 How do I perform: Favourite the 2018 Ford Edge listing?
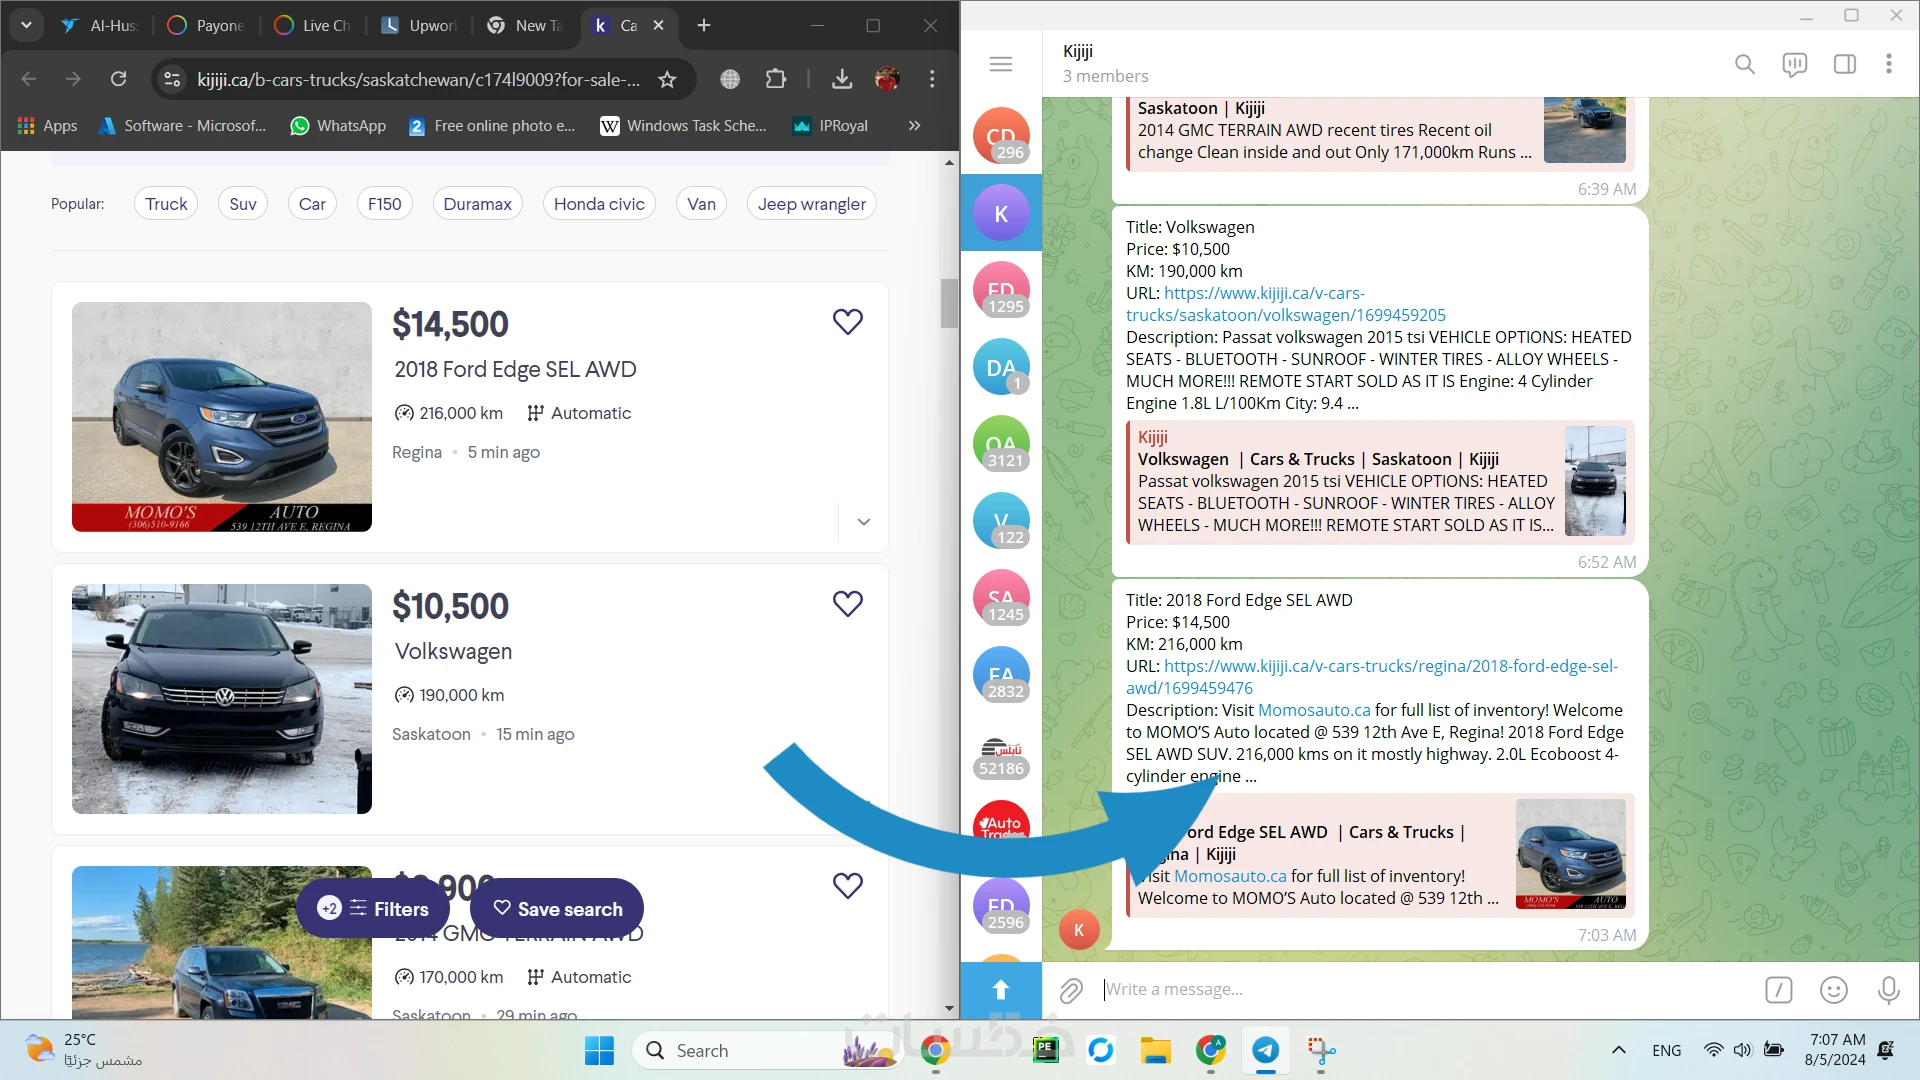(x=847, y=322)
